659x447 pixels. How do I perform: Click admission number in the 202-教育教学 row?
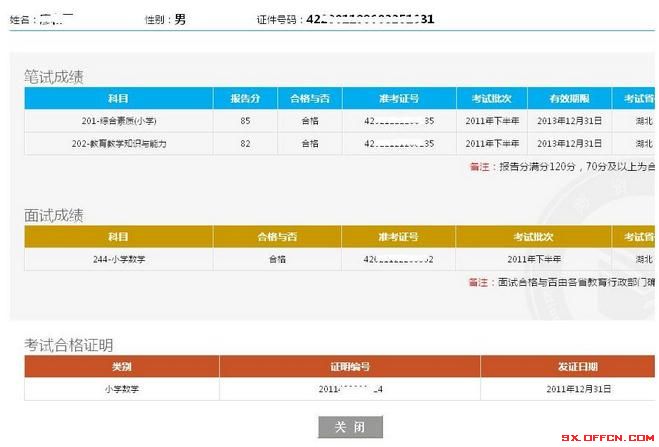(399, 144)
